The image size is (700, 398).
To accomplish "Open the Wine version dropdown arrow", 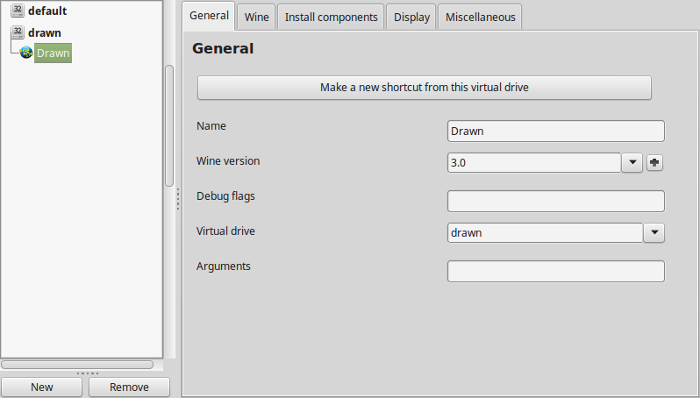I will tap(632, 162).
